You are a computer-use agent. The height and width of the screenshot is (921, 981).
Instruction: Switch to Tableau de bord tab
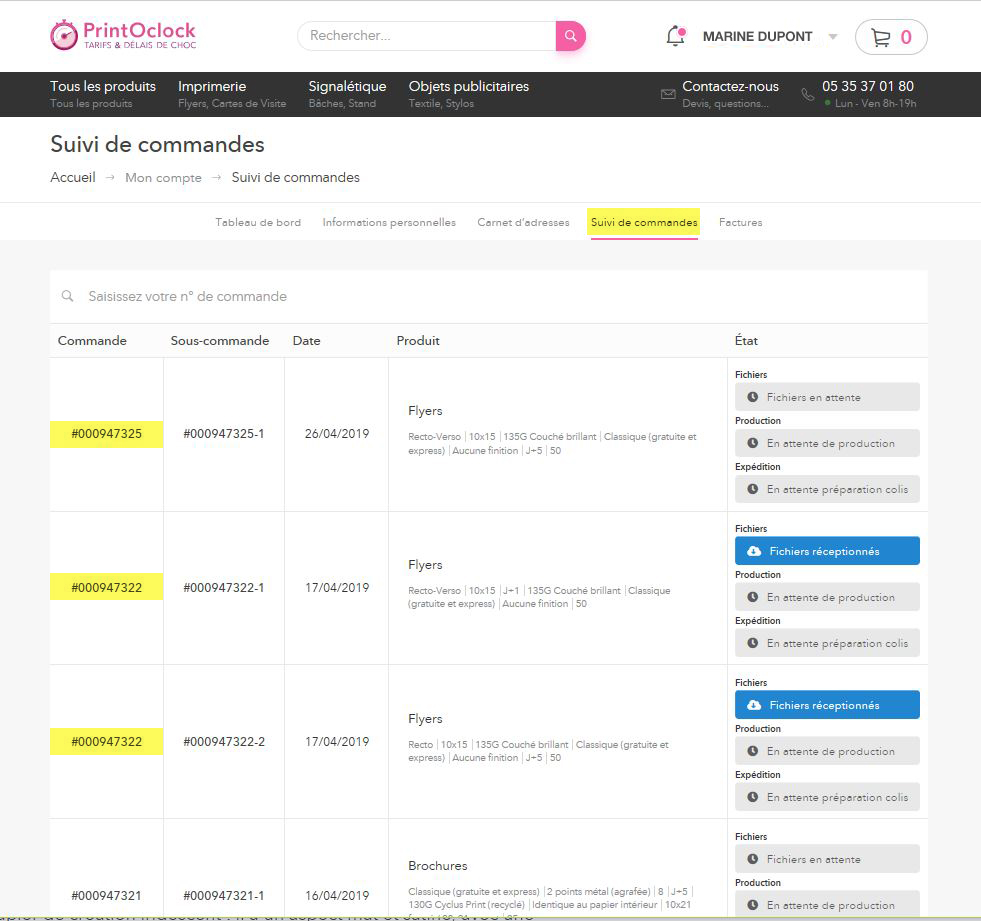coord(258,223)
